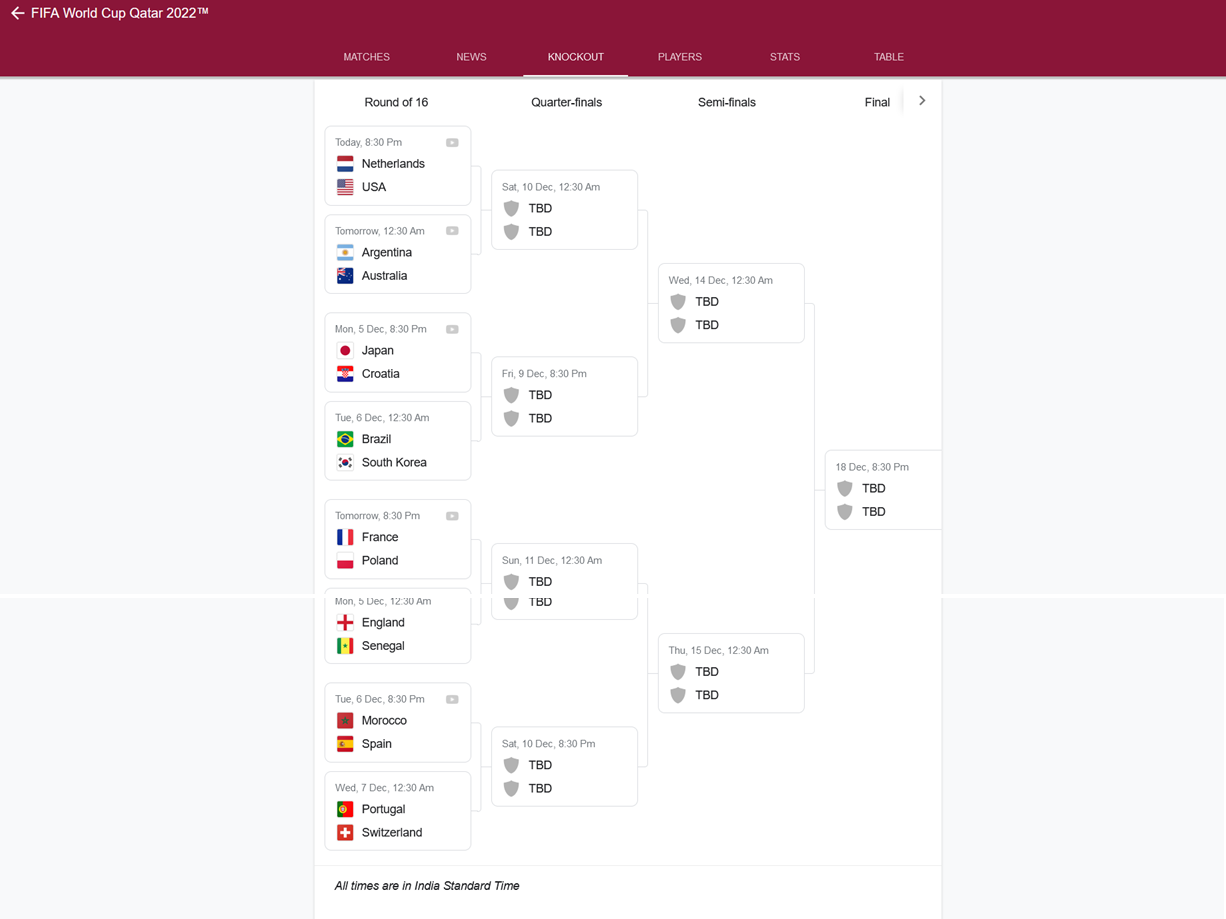Click the video icon on Argentina vs Australia
Screen dimensions: 1226x919
click(x=452, y=231)
